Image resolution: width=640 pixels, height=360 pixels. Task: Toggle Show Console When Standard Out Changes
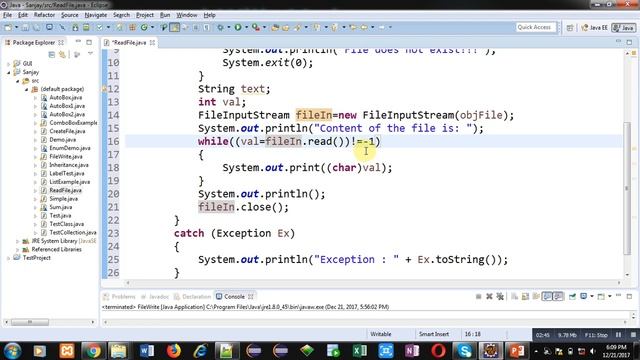click(x=547, y=296)
